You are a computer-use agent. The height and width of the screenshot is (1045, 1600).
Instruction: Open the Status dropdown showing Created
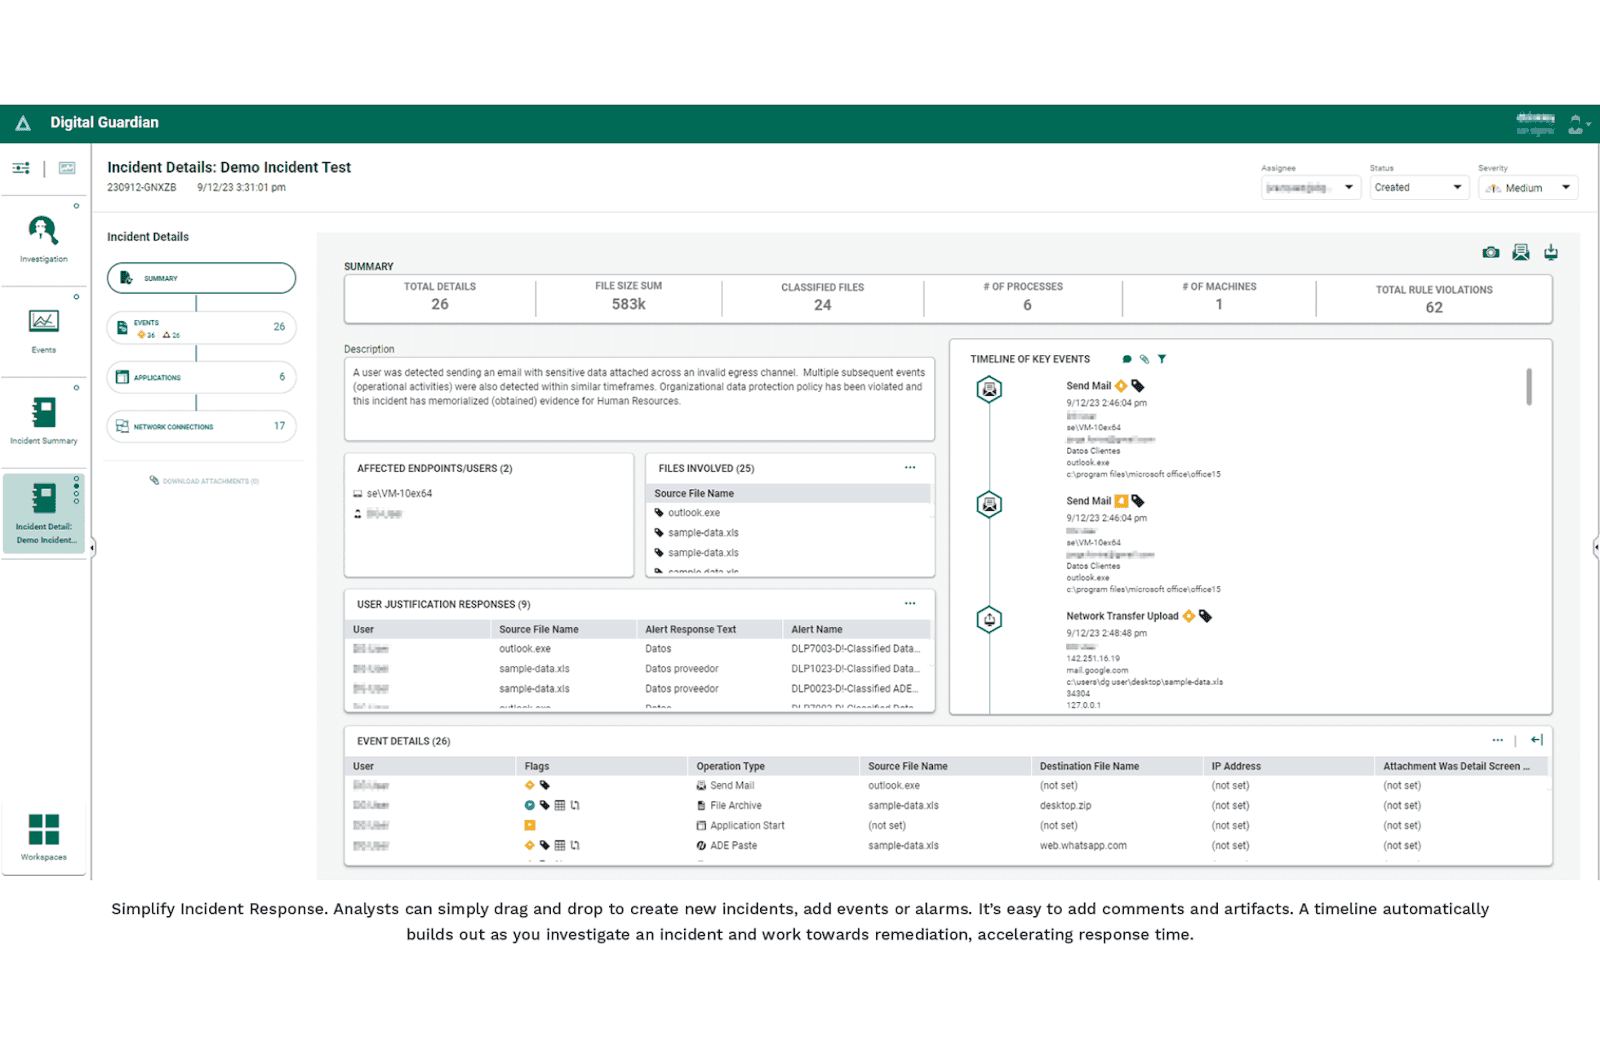pos(1418,187)
